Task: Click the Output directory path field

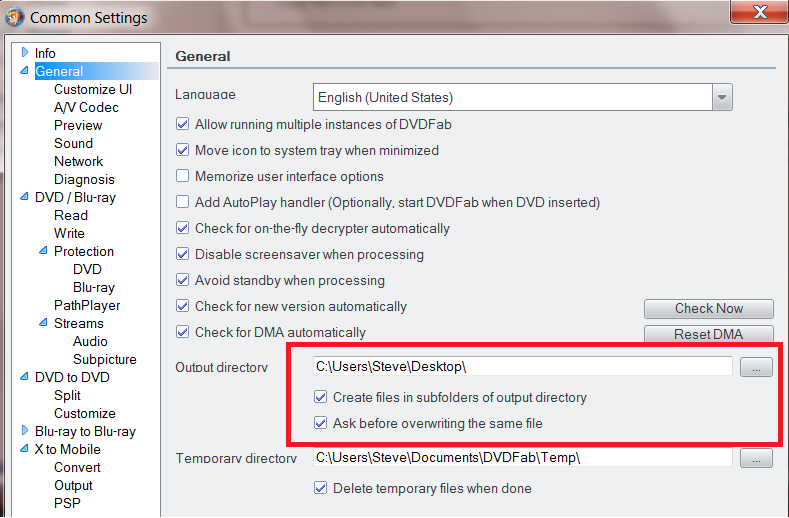Action: [522, 366]
